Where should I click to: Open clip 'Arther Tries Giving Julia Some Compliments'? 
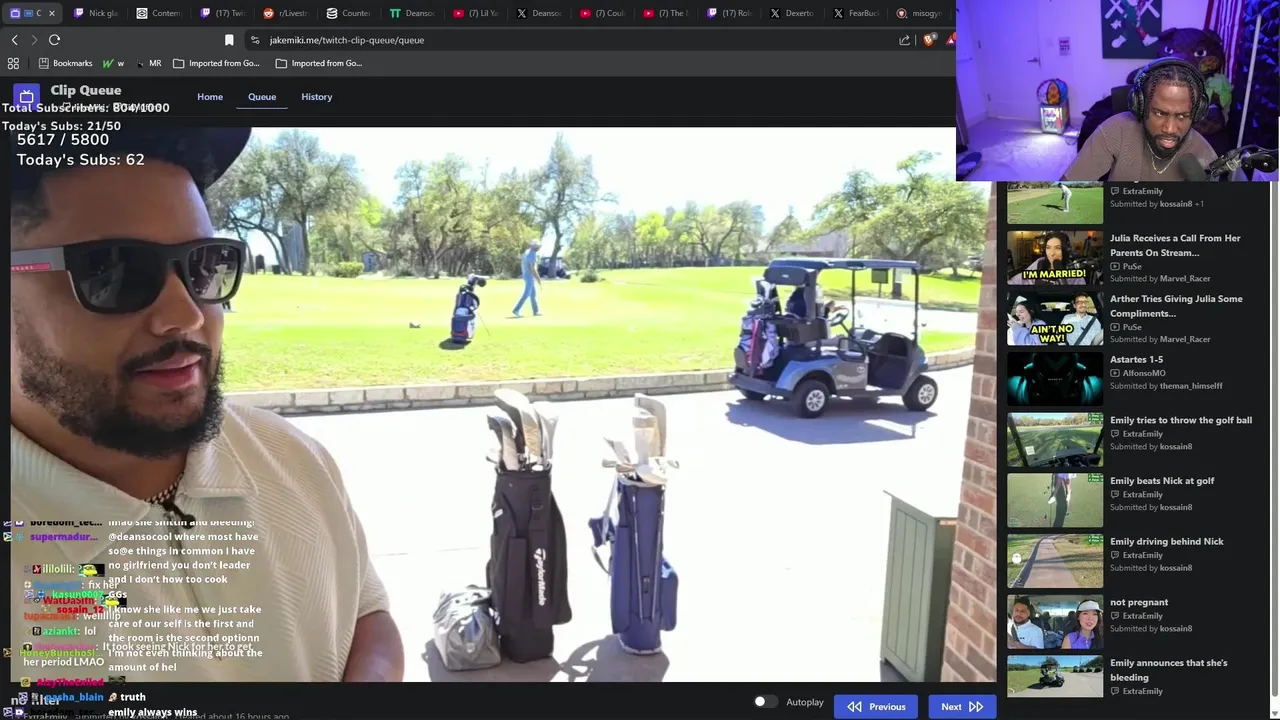pos(1176,306)
